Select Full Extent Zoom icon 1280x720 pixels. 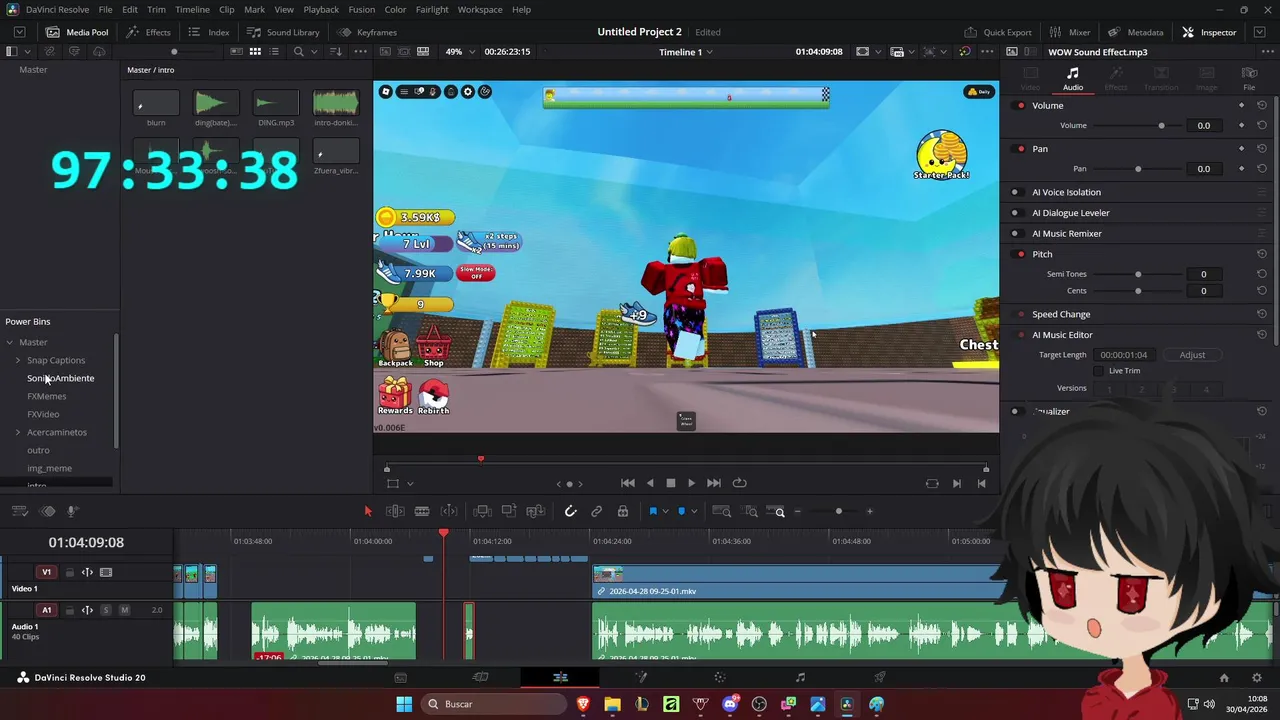click(x=721, y=511)
